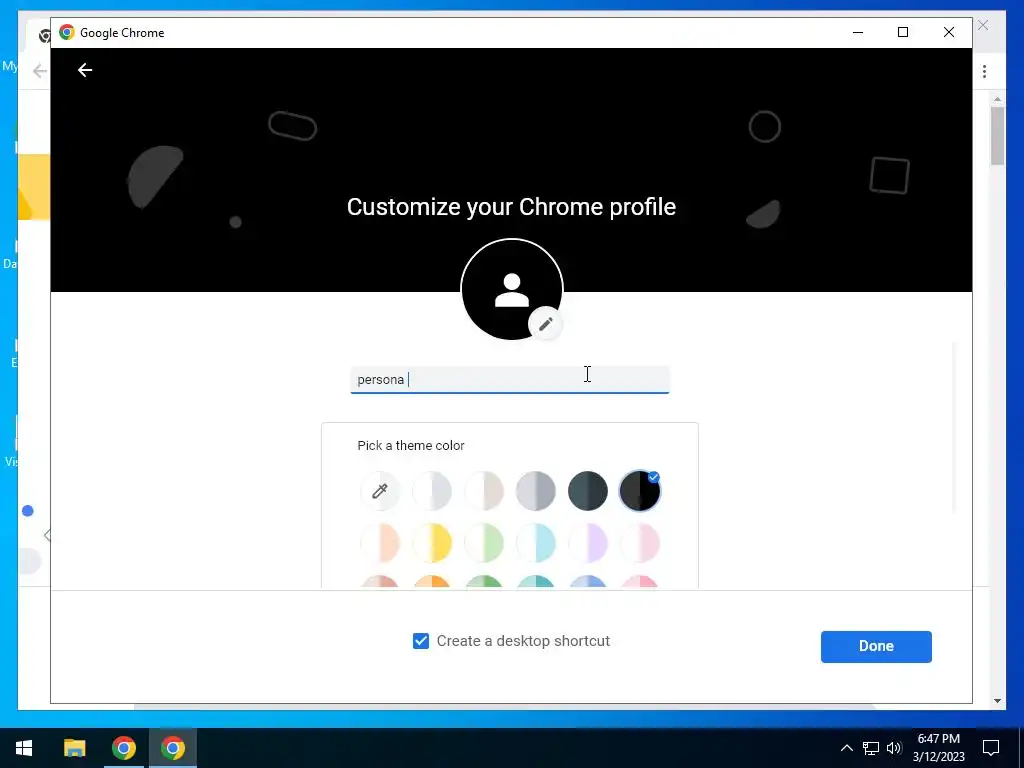This screenshot has width=1024, height=768.
Task: Maximize the Google Chrome profile window
Action: (903, 33)
